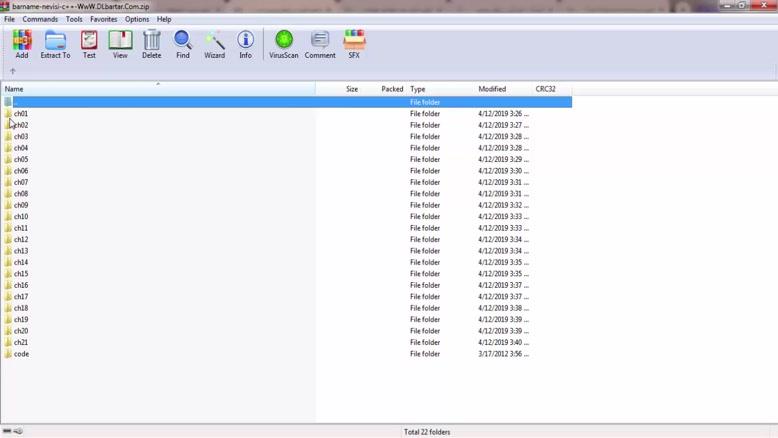
Task: Open the Favorites menu
Action: pyautogui.click(x=103, y=19)
